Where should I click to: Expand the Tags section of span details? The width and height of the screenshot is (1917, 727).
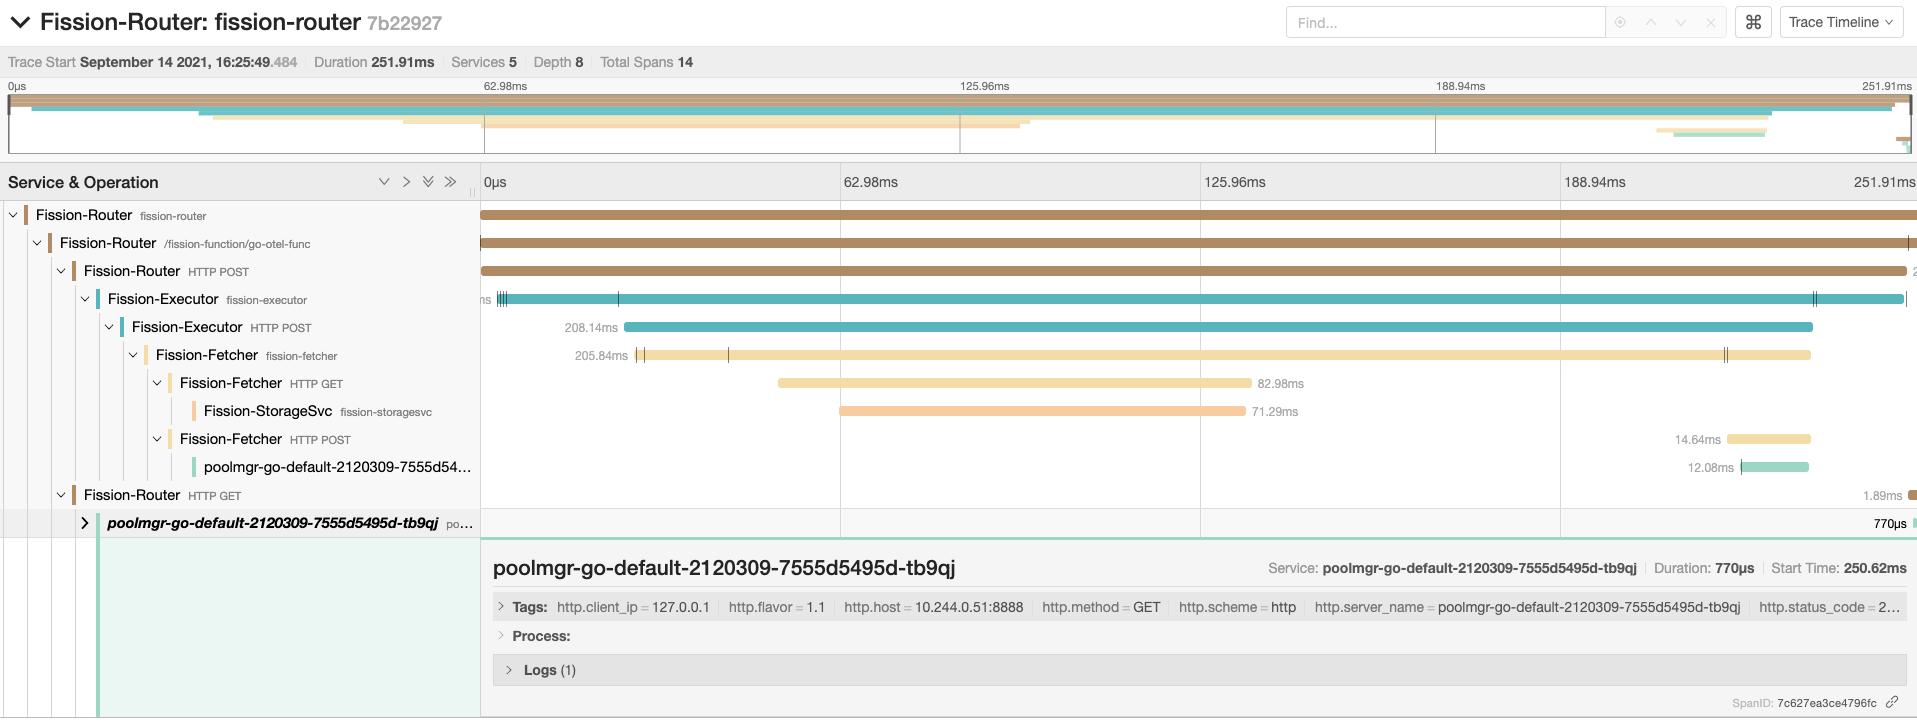(x=501, y=607)
